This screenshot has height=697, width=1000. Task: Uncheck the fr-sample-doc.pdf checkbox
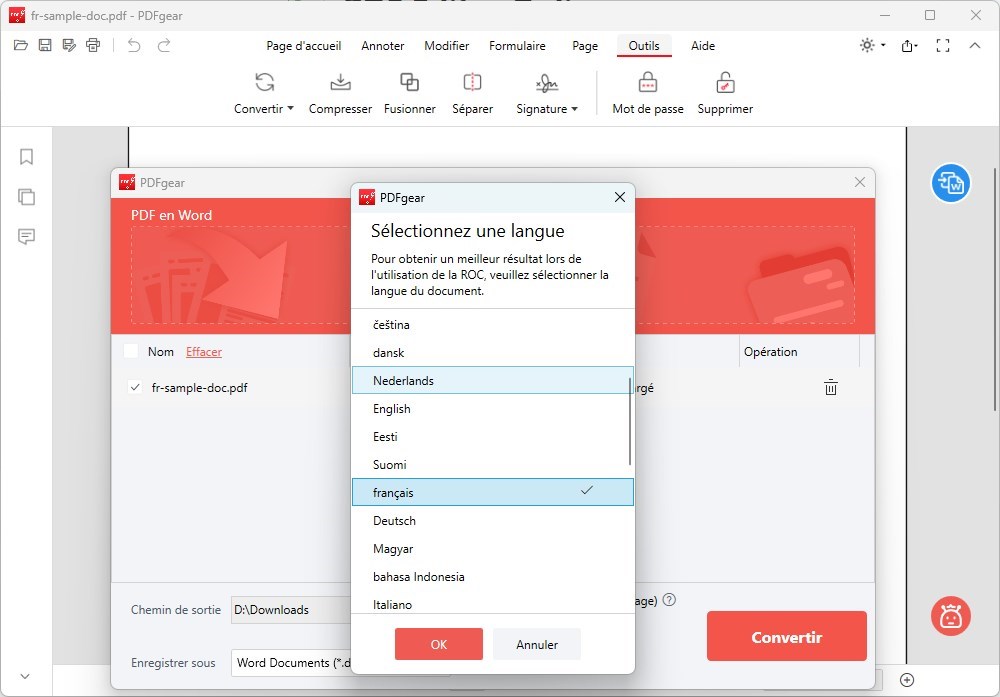pyautogui.click(x=135, y=388)
